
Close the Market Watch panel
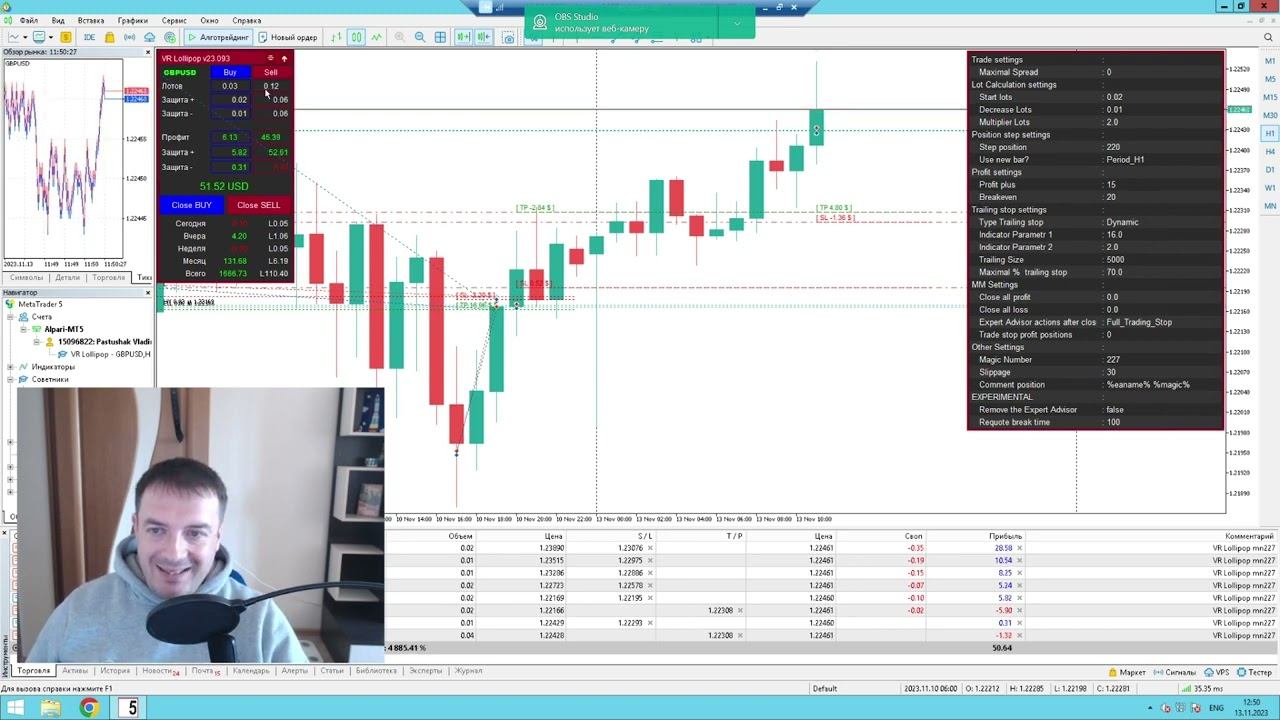coord(148,52)
